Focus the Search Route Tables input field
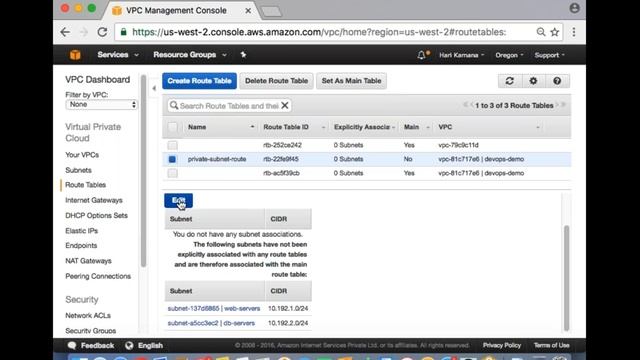This screenshot has width=640, height=360. click(x=229, y=106)
